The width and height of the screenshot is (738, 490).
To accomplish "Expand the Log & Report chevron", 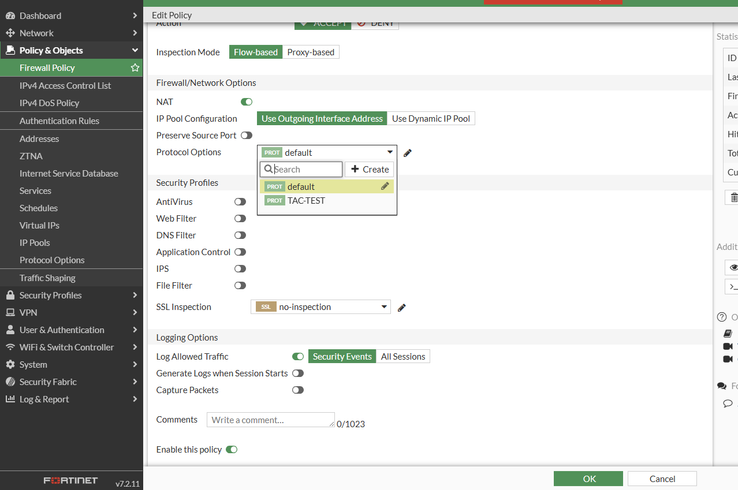I will [135, 399].
